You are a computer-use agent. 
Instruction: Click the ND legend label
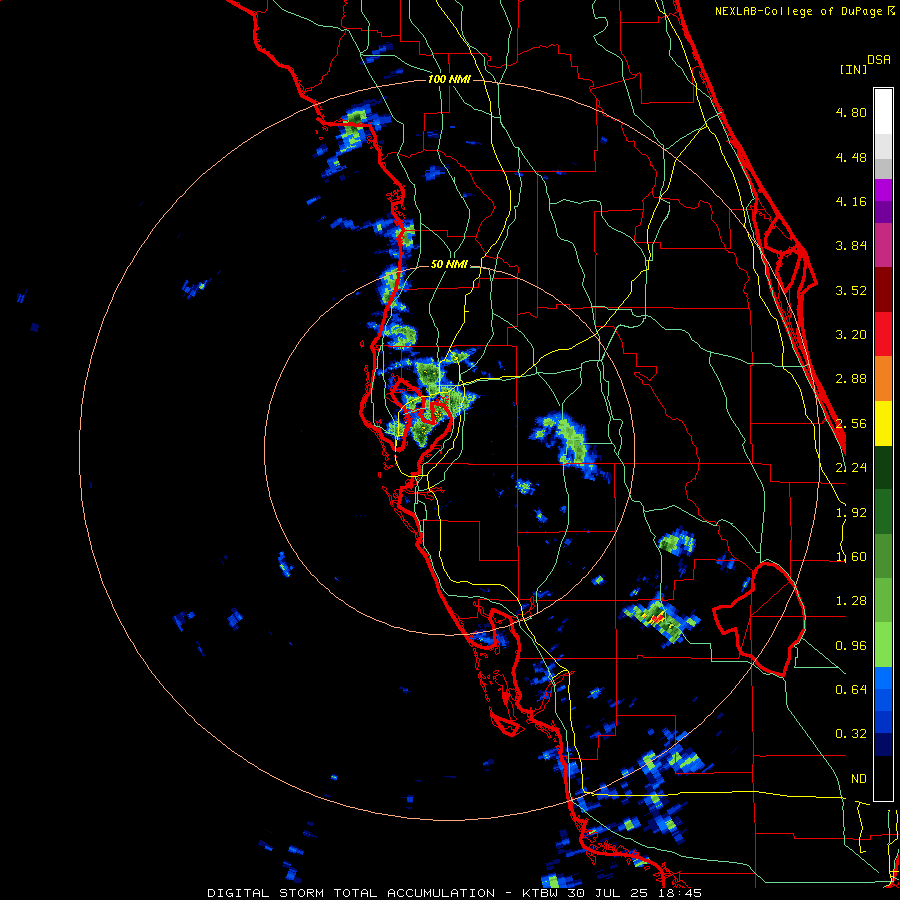(x=859, y=779)
